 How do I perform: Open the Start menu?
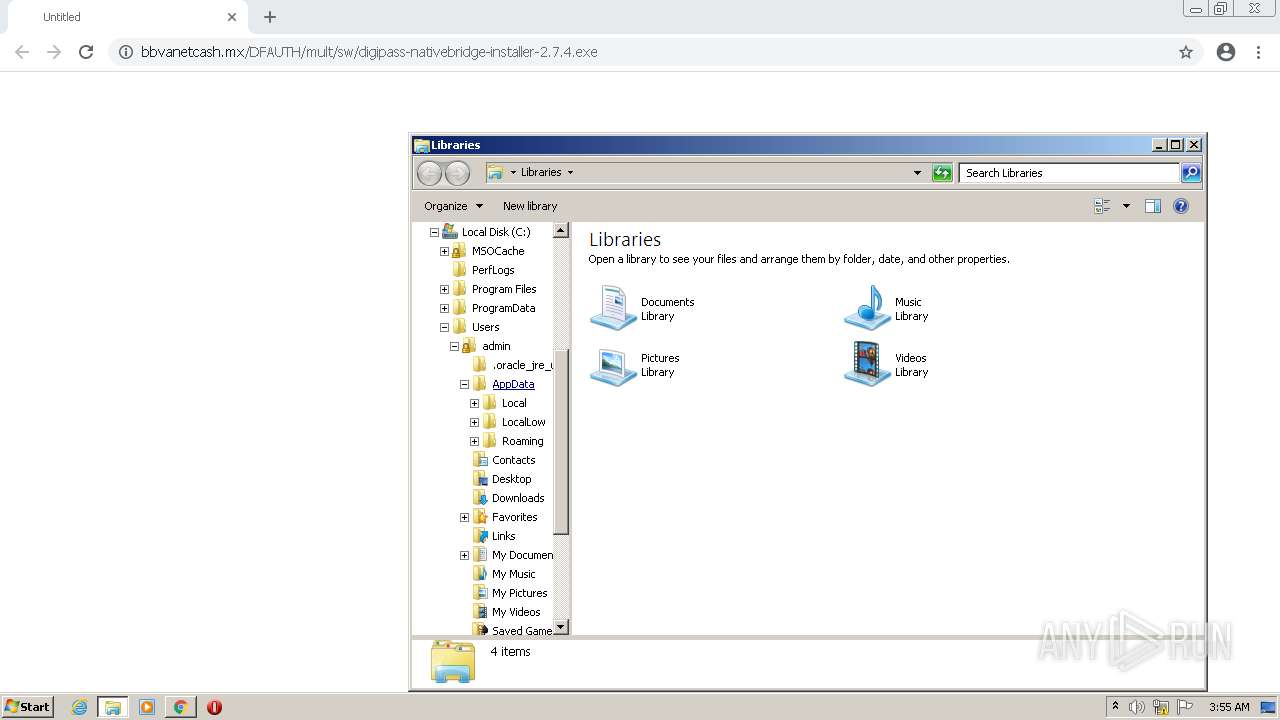pyautogui.click(x=28, y=707)
